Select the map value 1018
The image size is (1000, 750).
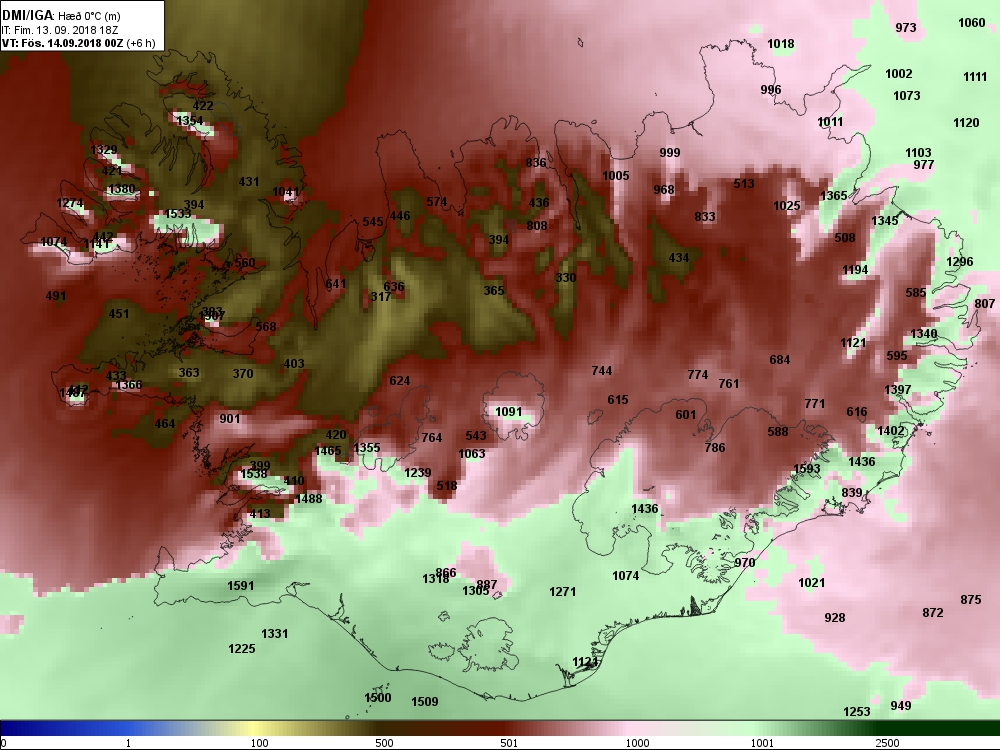(x=781, y=44)
